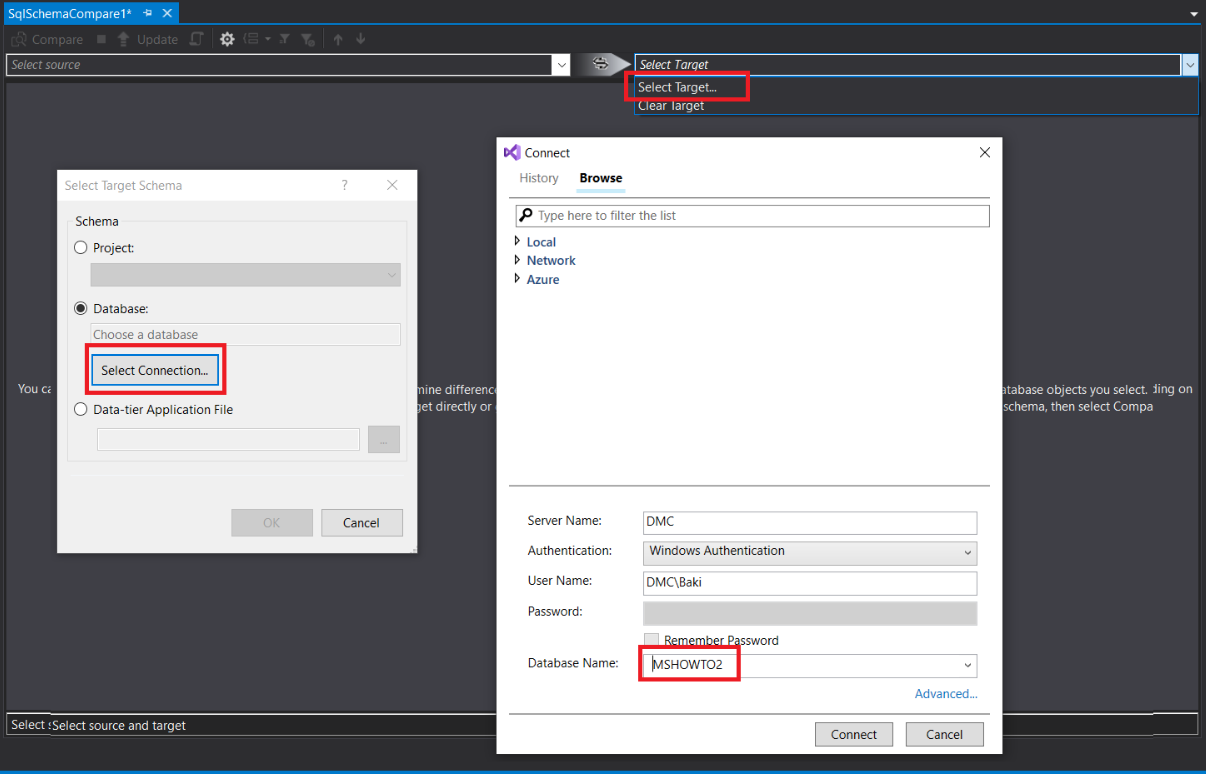Enable the Remember Password checkbox
The image size is (1206, 774).
[651, 640]
